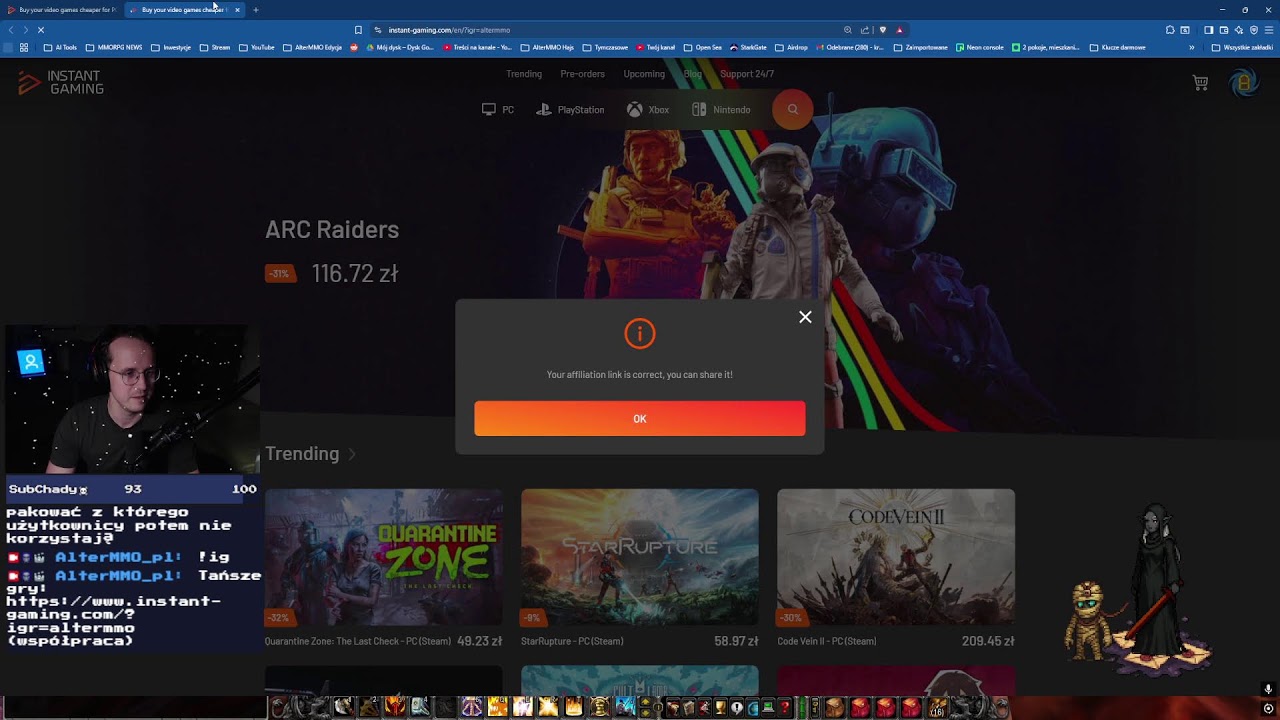Open the Brave Wallet icon
Image resolution: width=1280 pixels, height=720 pixels.
point(1223,30)
